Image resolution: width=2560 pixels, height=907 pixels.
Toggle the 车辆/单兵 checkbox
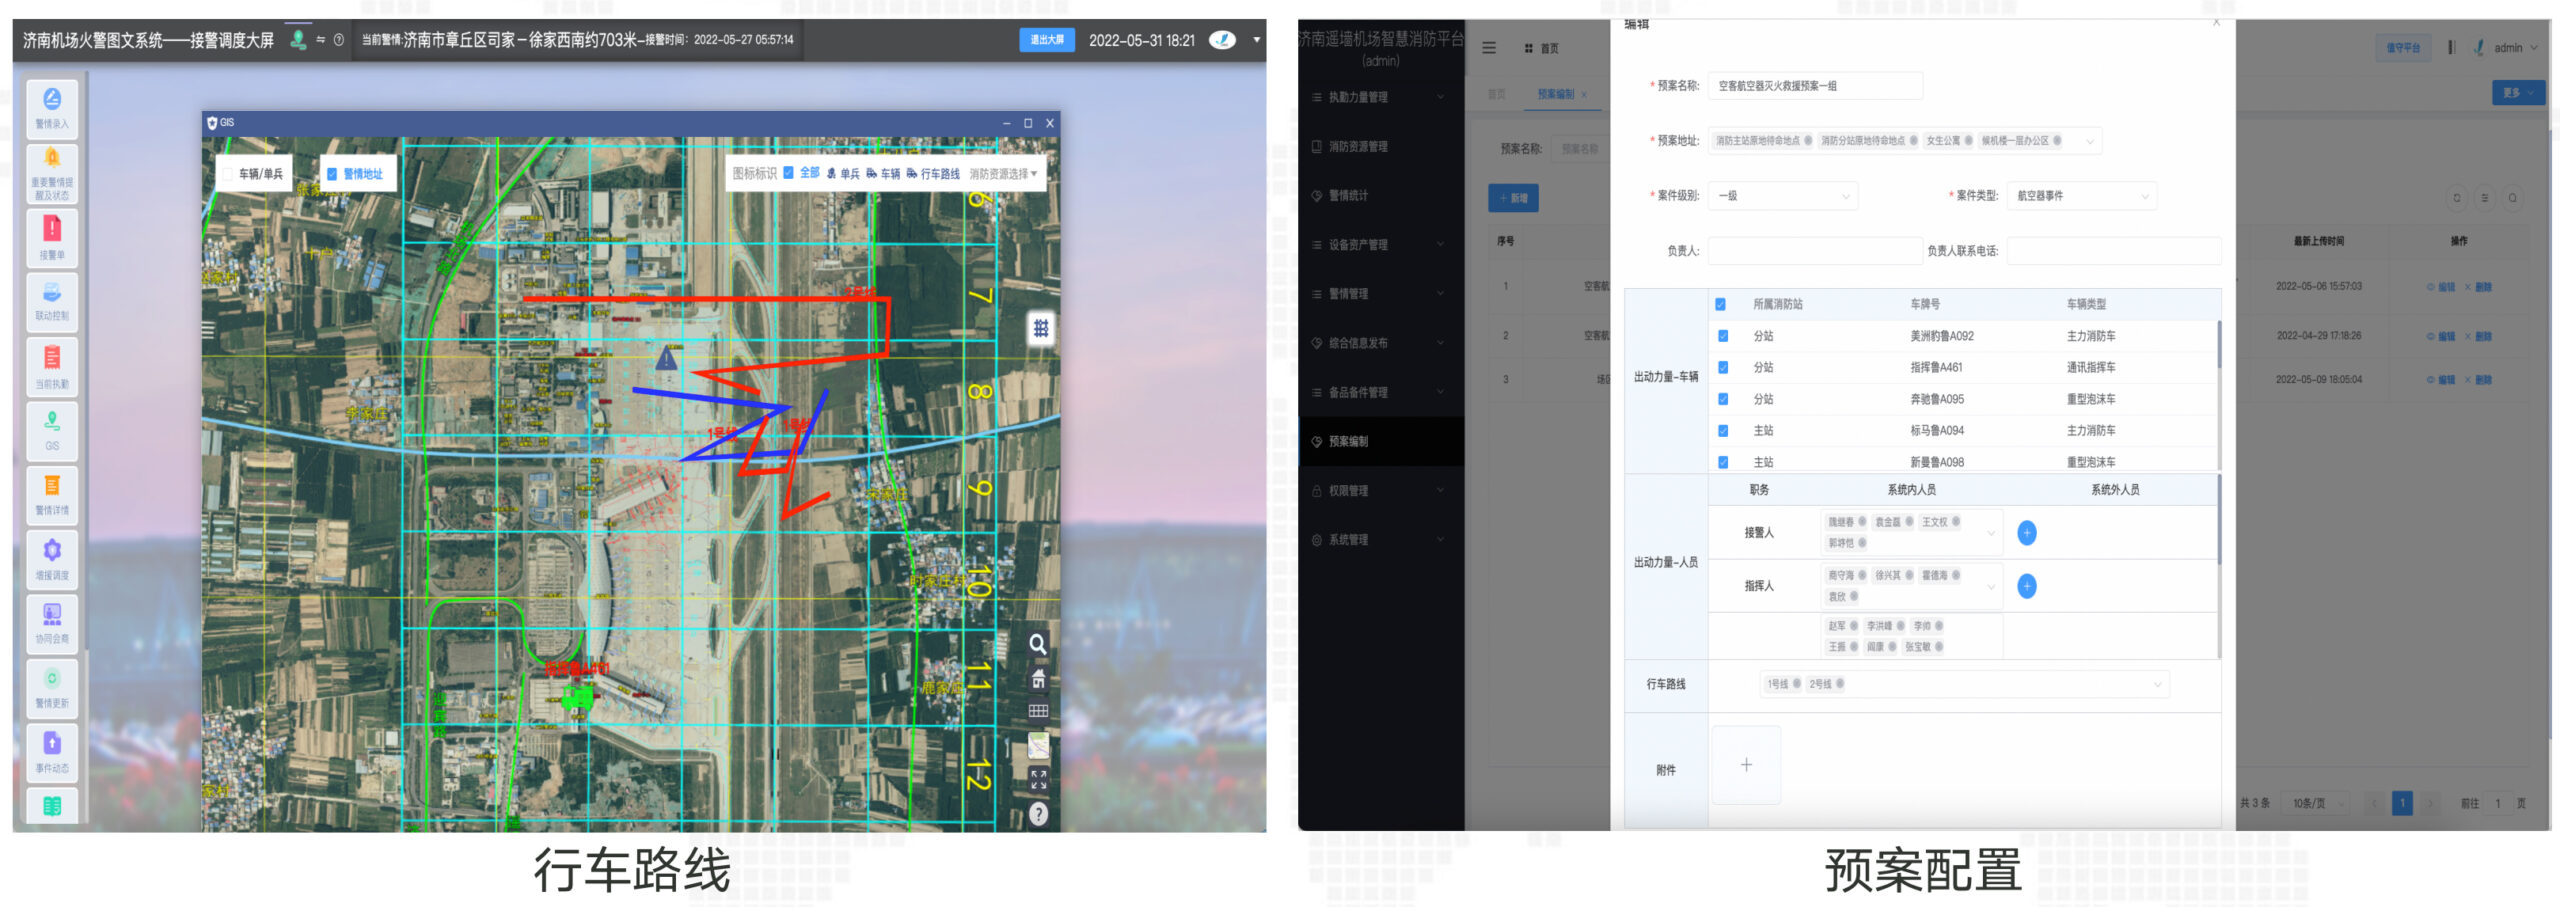(x=227, y=174)
